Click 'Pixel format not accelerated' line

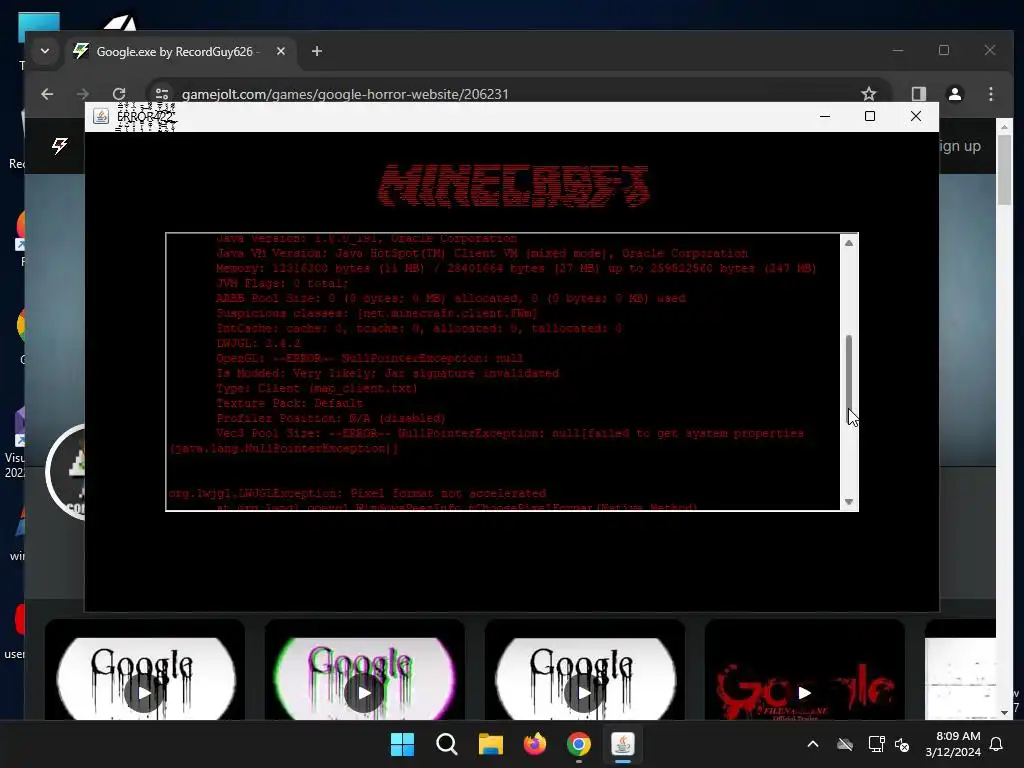[x=357, y=494]
